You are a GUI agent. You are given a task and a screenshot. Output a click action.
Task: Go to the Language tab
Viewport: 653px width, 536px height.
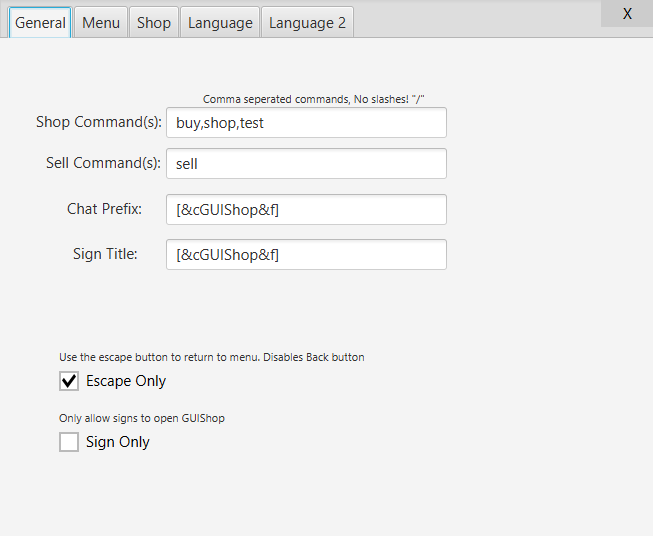(x=220, y=23)
